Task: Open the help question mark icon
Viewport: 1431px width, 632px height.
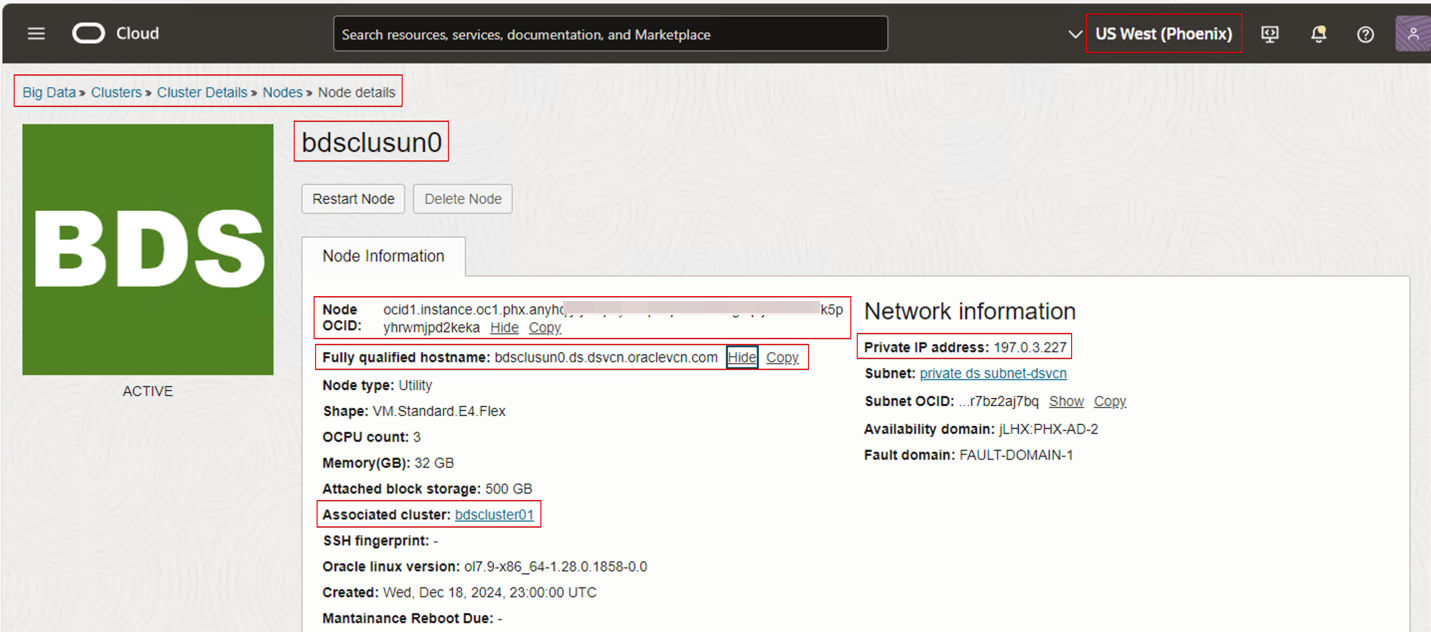Action: (1365, 33)
